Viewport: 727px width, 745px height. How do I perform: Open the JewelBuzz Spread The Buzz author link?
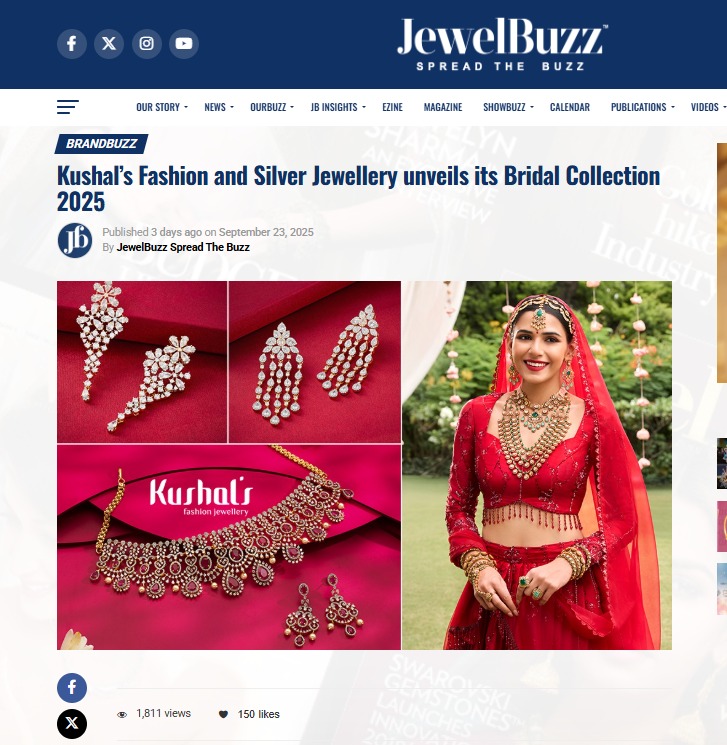183,247
